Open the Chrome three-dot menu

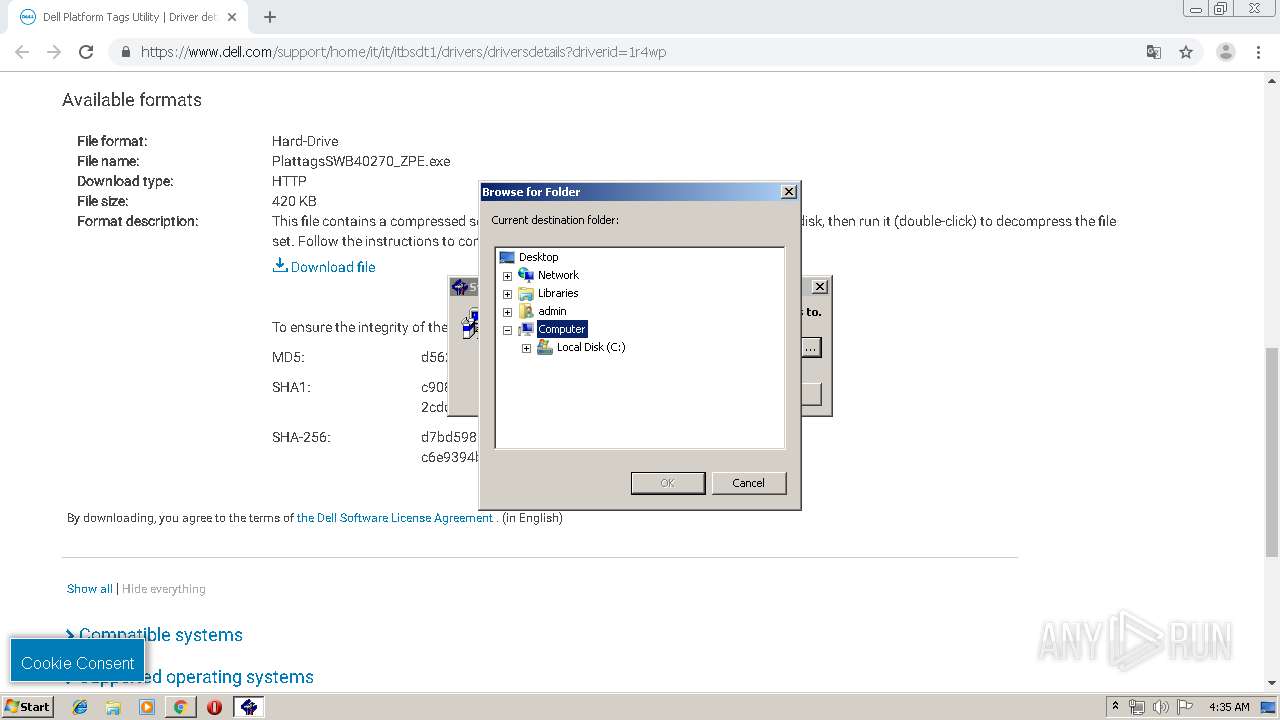pyautogui.click(x=1259, y=52)
